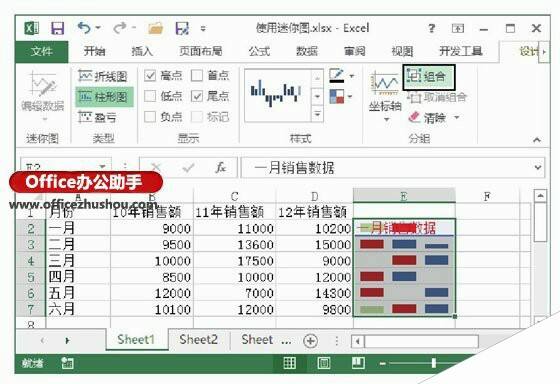Open the Page Layout (页面布局) tab
This screenshot has width=560, height=384.
pyautogui.click(x=201, y=51)
